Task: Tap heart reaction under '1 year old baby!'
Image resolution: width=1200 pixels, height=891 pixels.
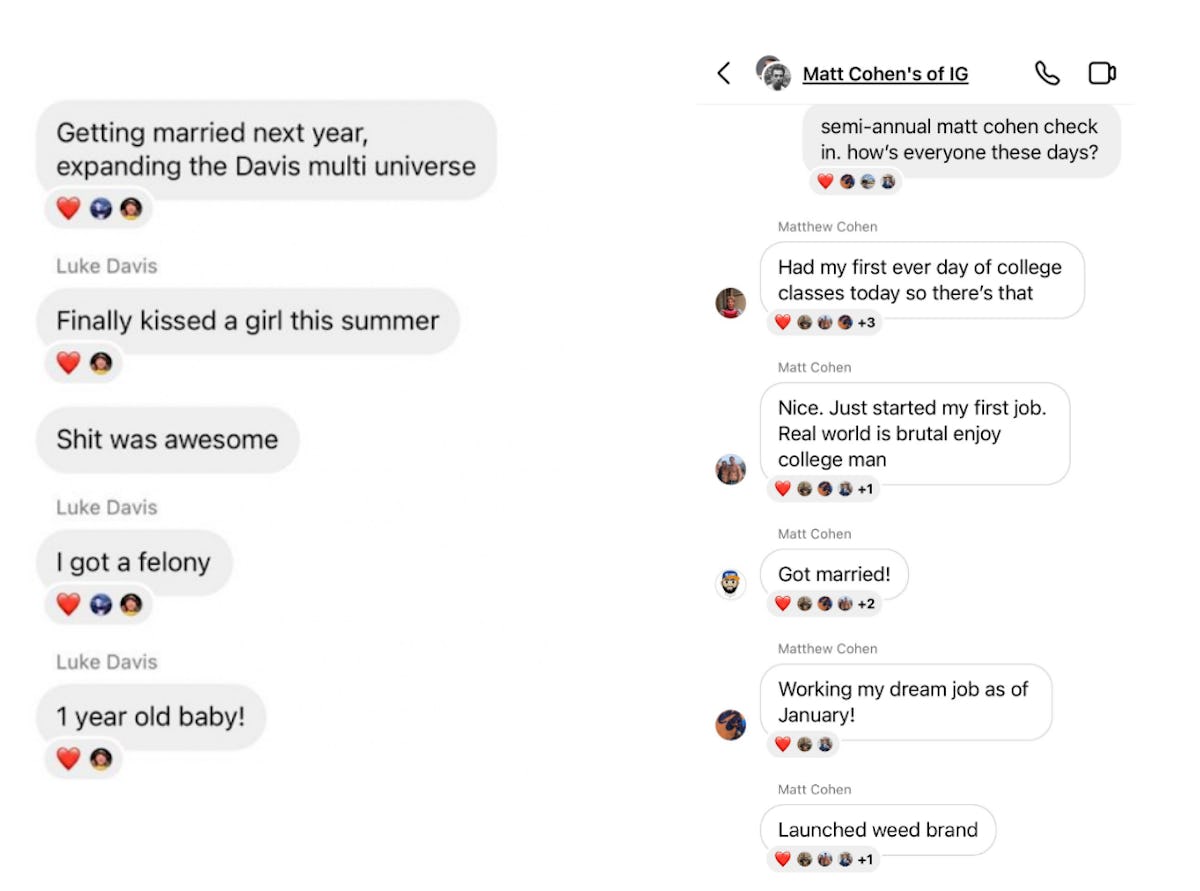Action: coord(68,759)
